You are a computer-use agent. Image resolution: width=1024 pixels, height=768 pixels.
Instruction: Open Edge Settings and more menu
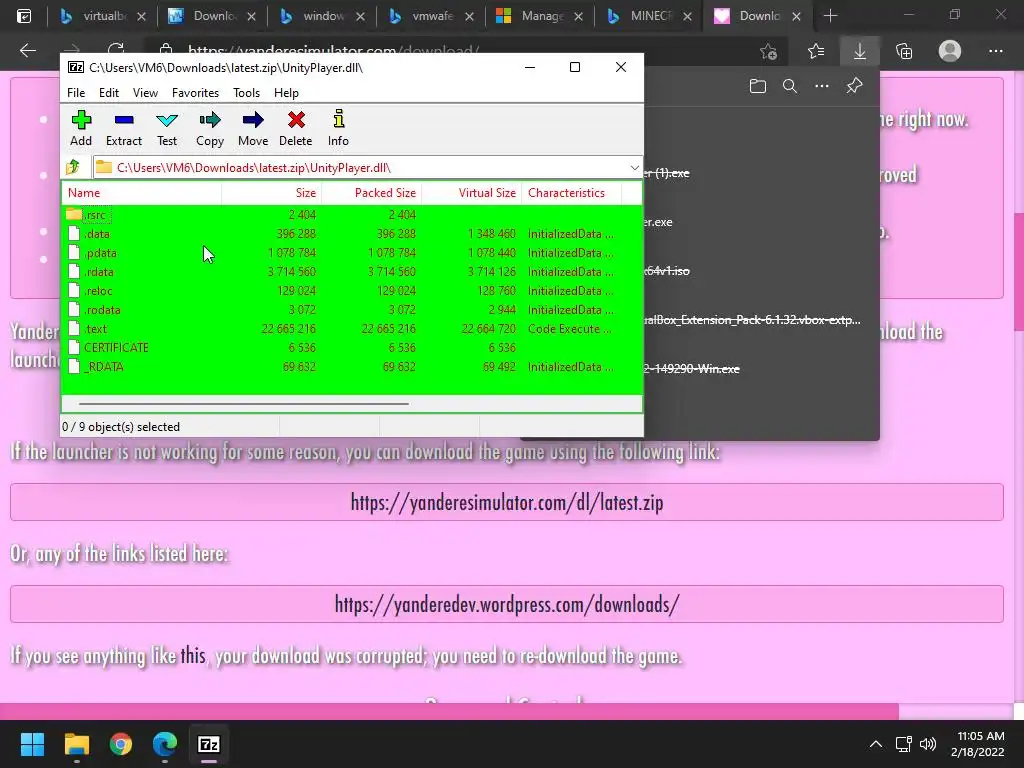point(995,51)
